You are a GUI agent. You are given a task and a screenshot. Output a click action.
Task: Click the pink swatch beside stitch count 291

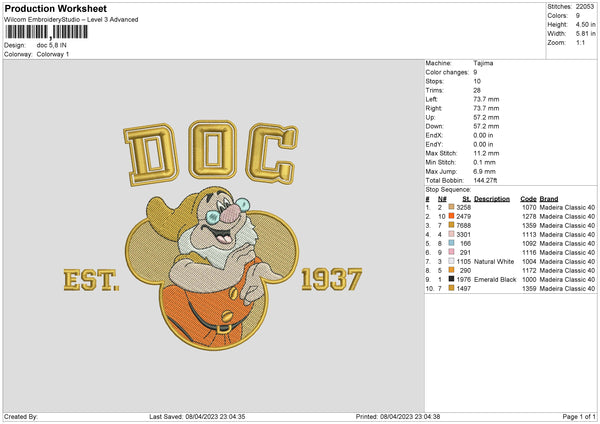click(451, 252)
